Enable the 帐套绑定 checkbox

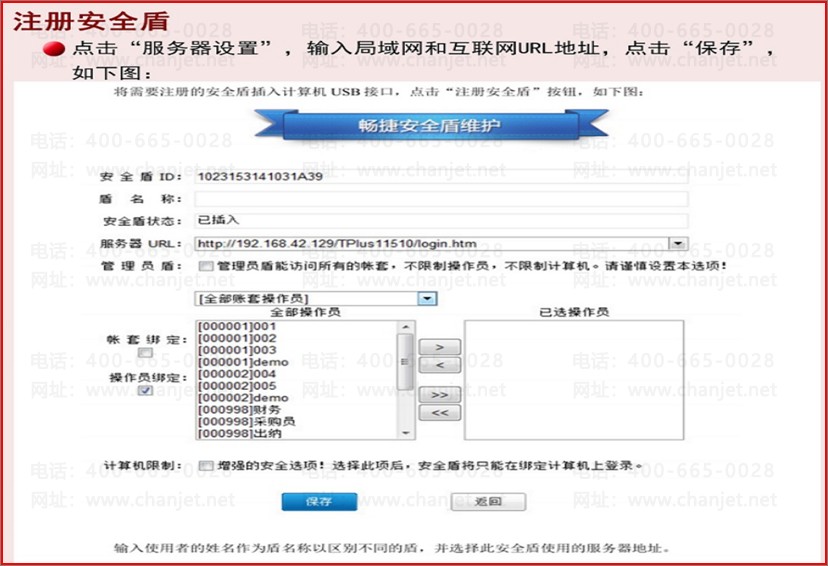(145, 352)
